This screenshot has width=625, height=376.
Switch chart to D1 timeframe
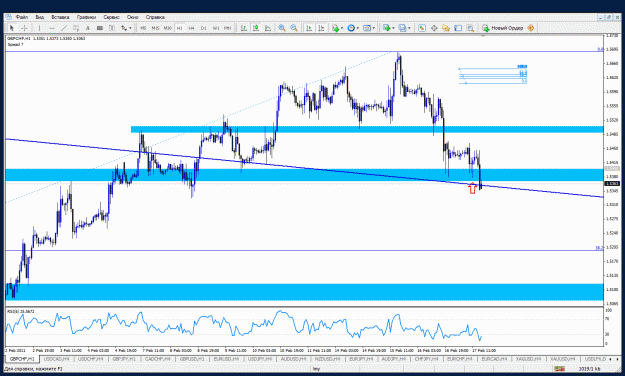pyautogui.click(x=204, y=28)
